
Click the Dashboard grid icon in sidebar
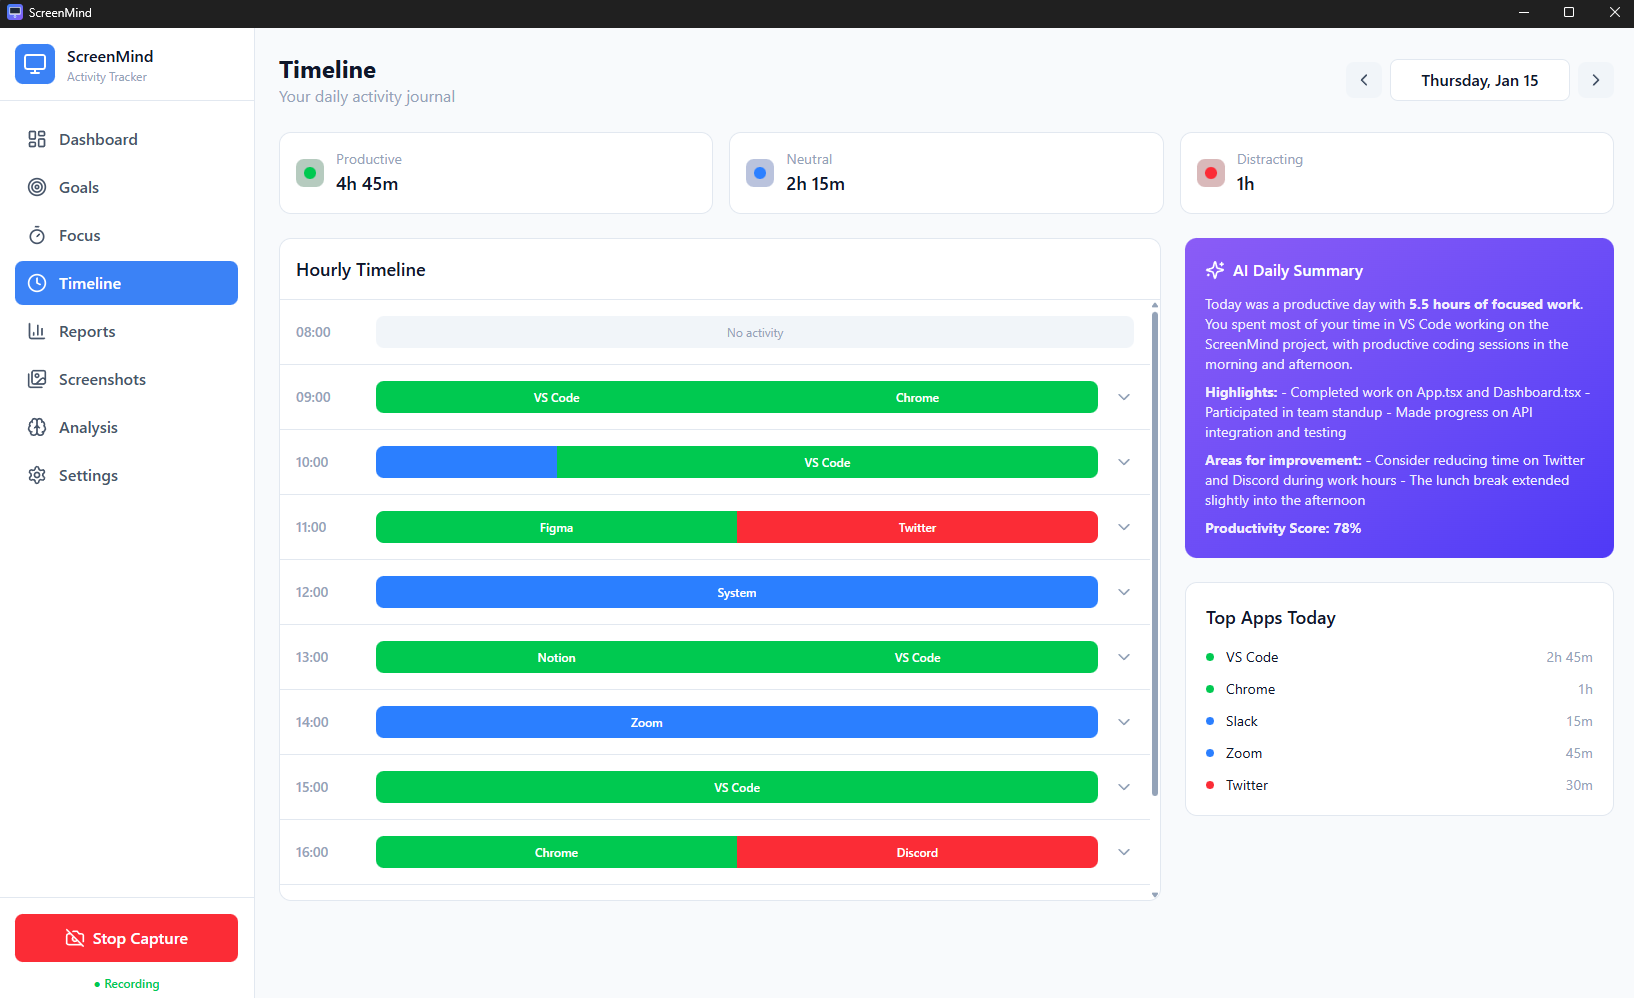37,139
